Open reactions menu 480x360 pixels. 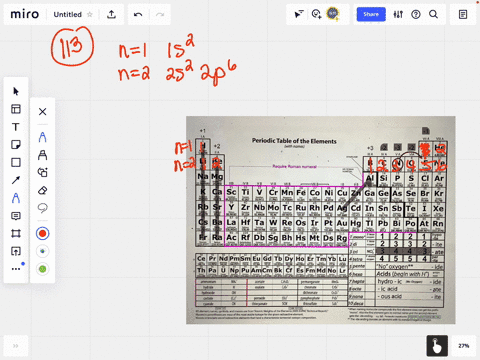pyautogui.click(x=316, y=14)
